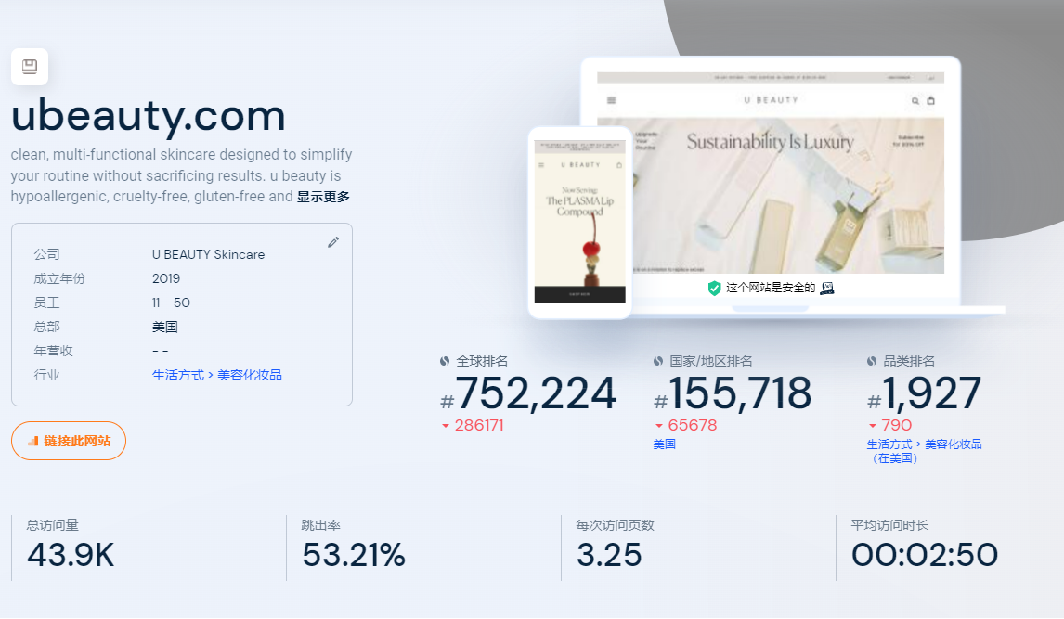This screenshot has height=619, width=1064.
Task: Click the 平均访问时长 label
Action: click(890, 525)
